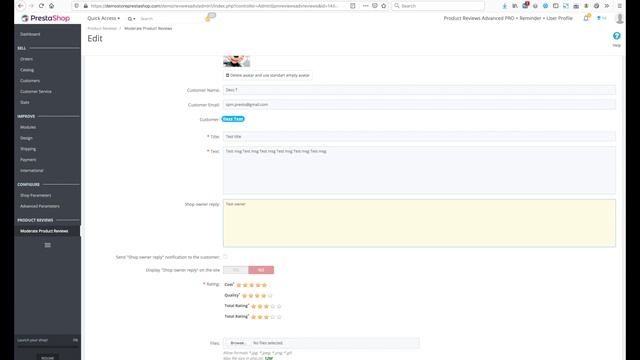This screenshot has height=360, width=640.
Task: Show more browser extensions via the chevron
Action: pyautogui.click(x=607, y=6)
